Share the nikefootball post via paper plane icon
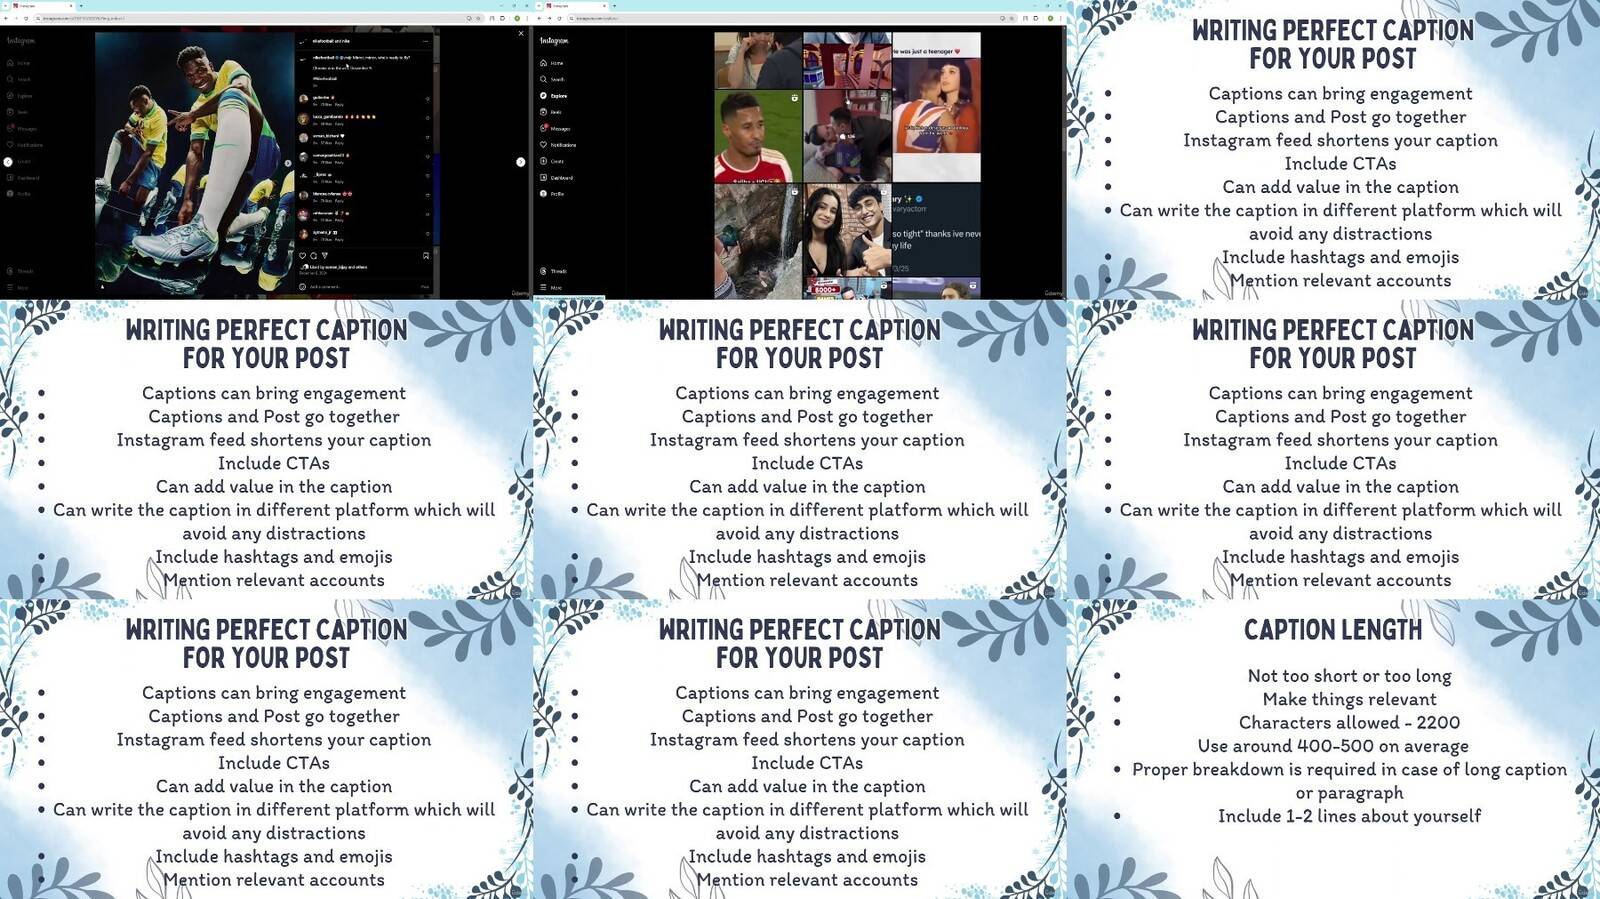The image size is (1600, 899). (x=325, y=255)
